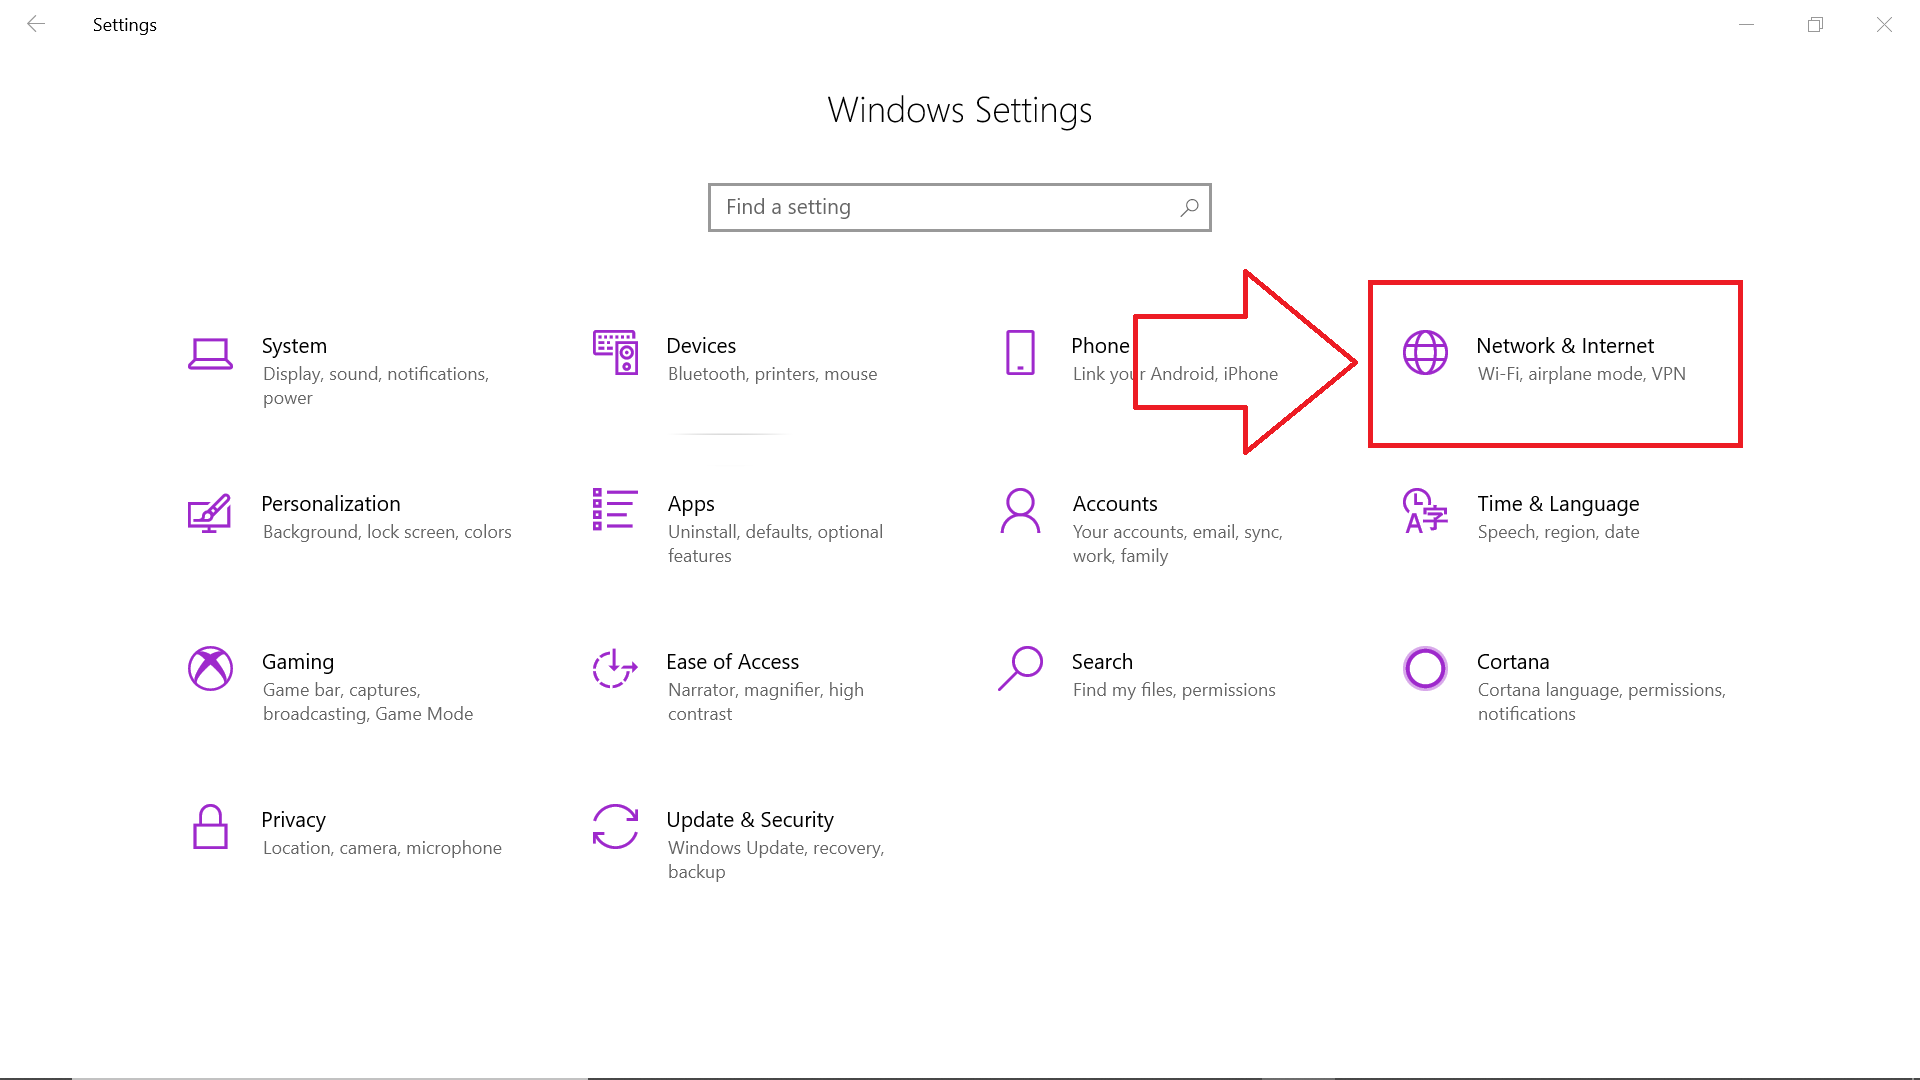The height and width of the screenshot is (1080, 1920).
Task: Click the Personalization paintbrush icon
Action: point(210,512)
